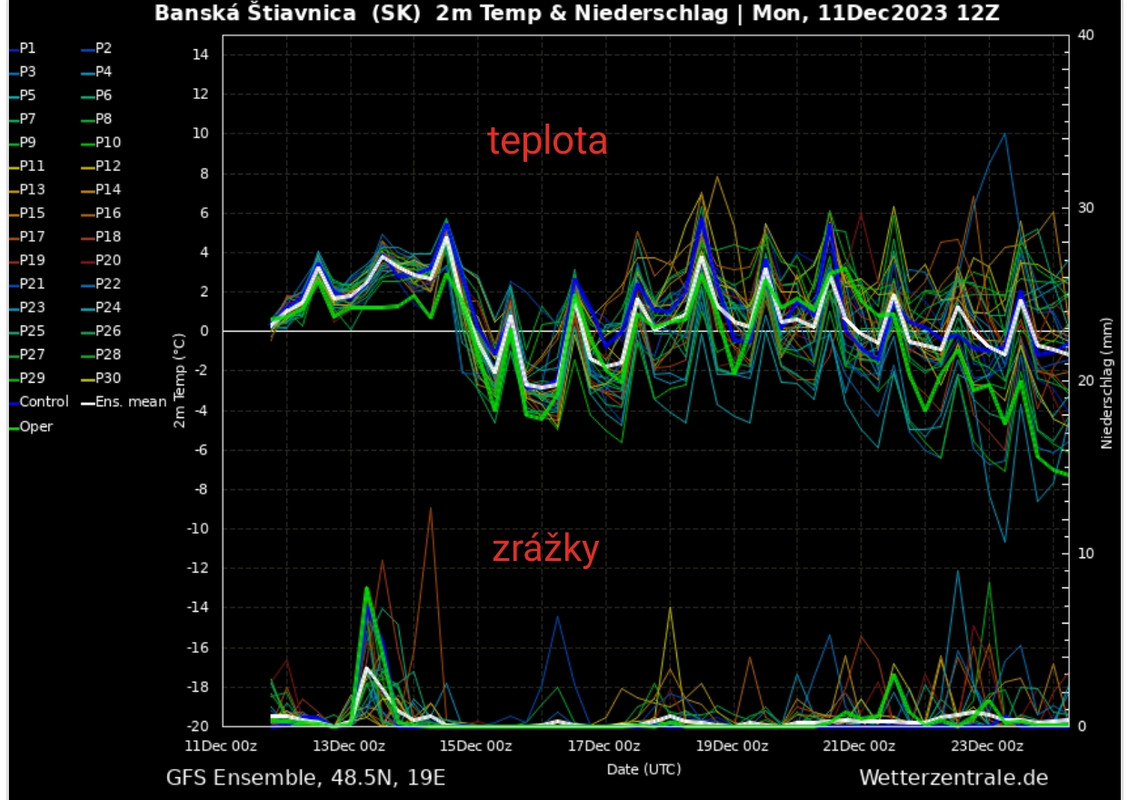Click the Date (UTC) axis label
This screenshot has width=1127, height=800.
[643, 769]
